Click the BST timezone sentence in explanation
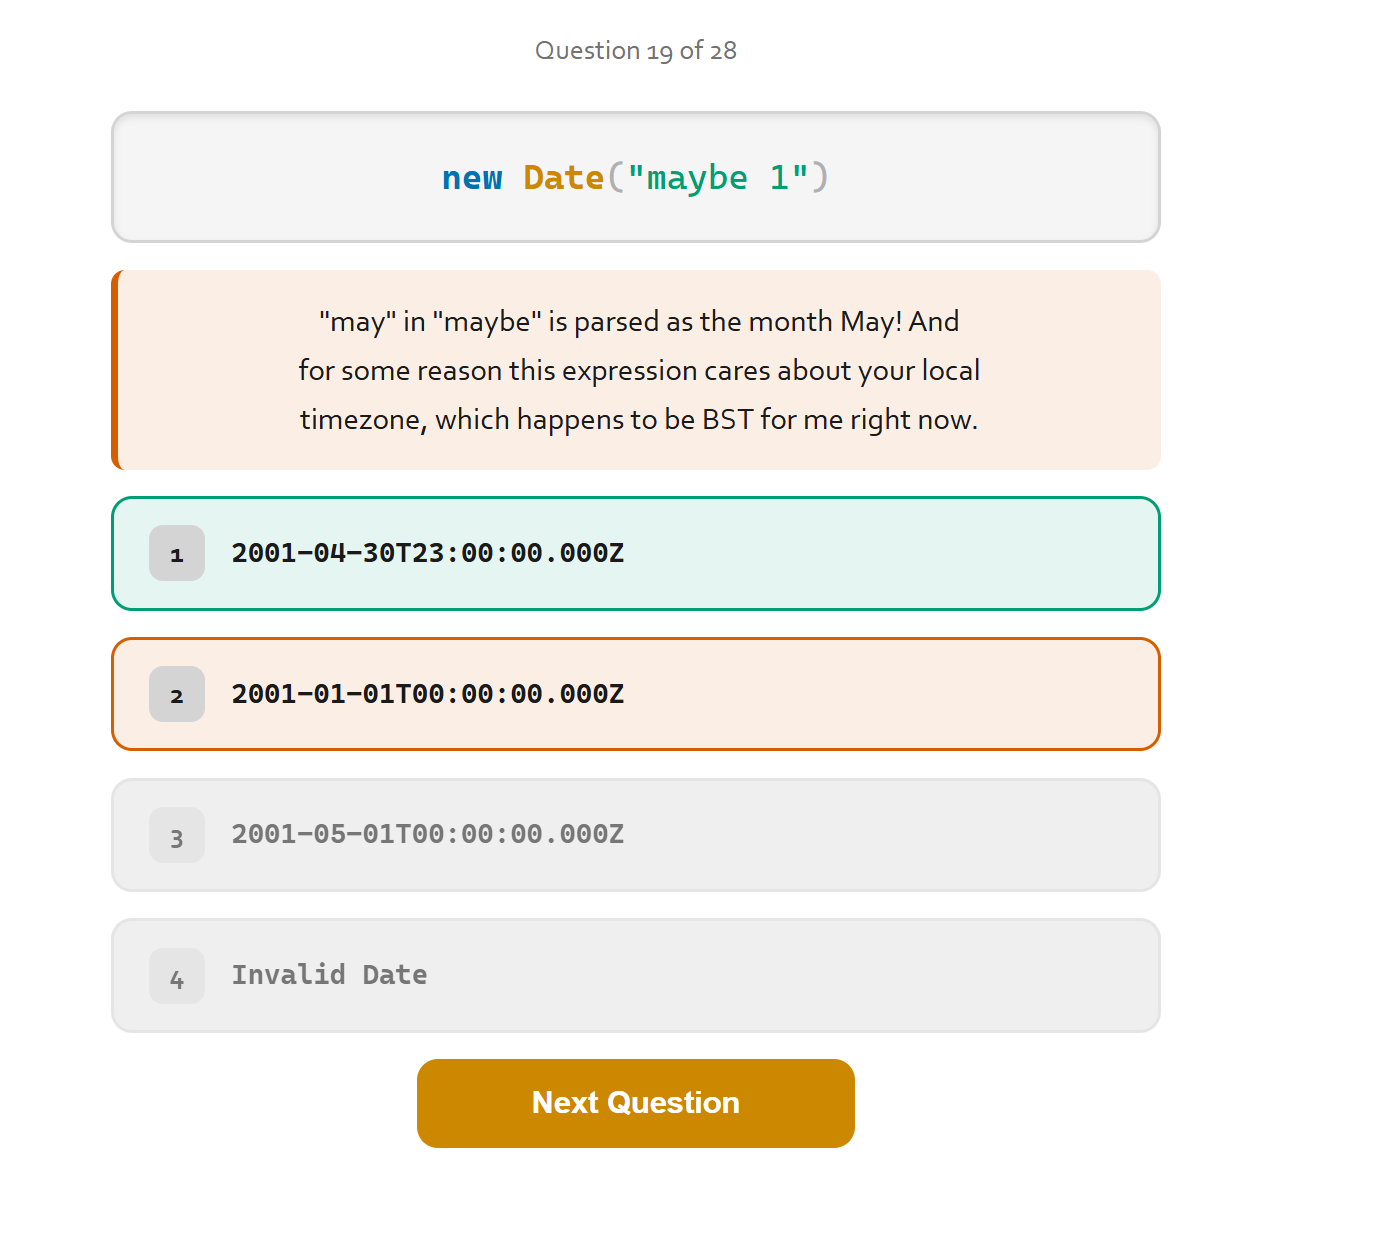Screen dimensions: 1376x1256 tap(639, 419)
